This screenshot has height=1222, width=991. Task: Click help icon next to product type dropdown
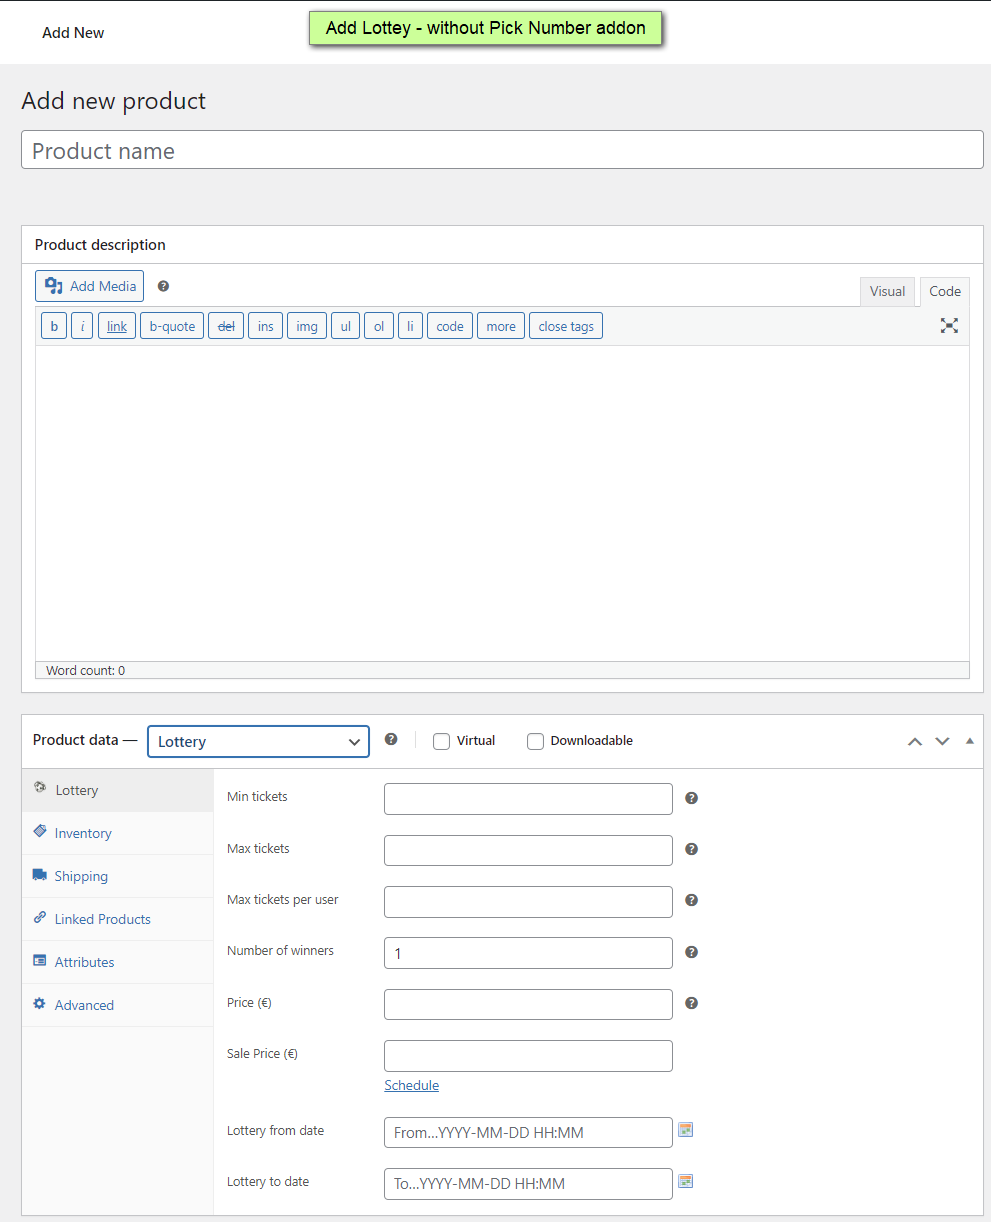[x=391, y=740]
